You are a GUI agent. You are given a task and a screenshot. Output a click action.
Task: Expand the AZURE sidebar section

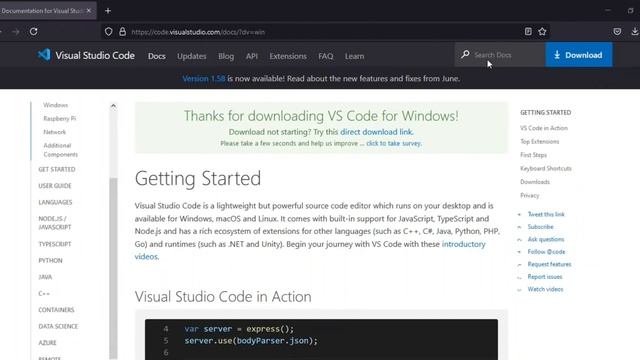pyautogui.click(x=47, y=342)
